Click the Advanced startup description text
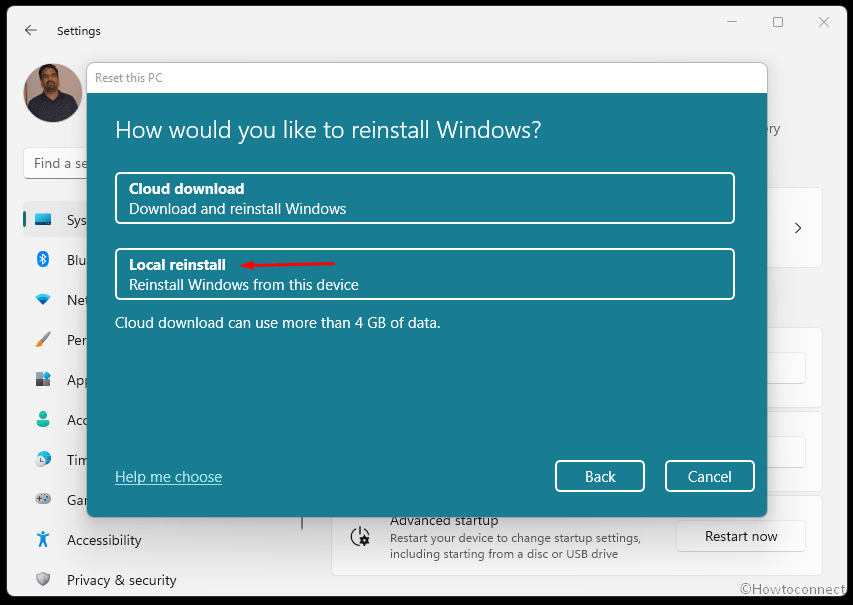Screen dimensions: 853x605 click(x=515, y=546)
